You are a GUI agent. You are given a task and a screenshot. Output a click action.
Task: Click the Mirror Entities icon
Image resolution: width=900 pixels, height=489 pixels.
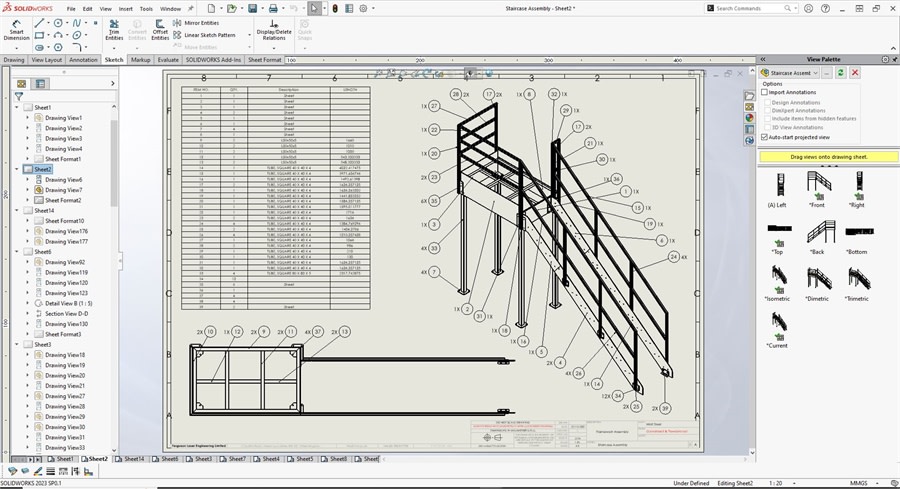coord(178,22)
